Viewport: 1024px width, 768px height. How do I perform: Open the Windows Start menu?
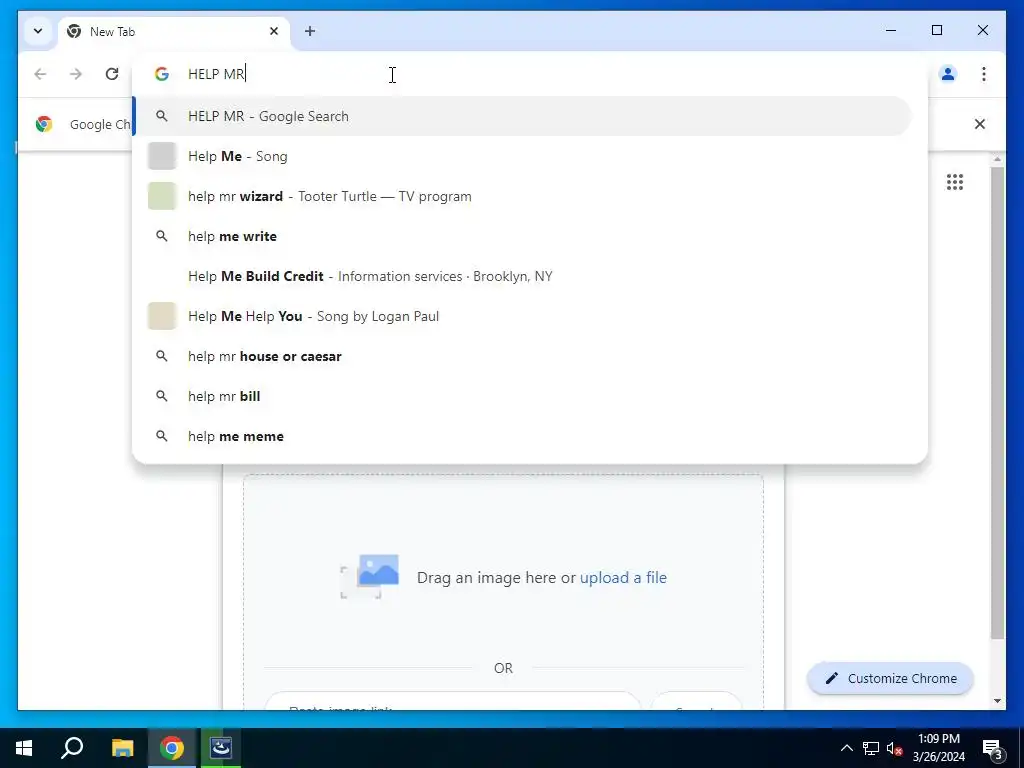click(24, 748)
